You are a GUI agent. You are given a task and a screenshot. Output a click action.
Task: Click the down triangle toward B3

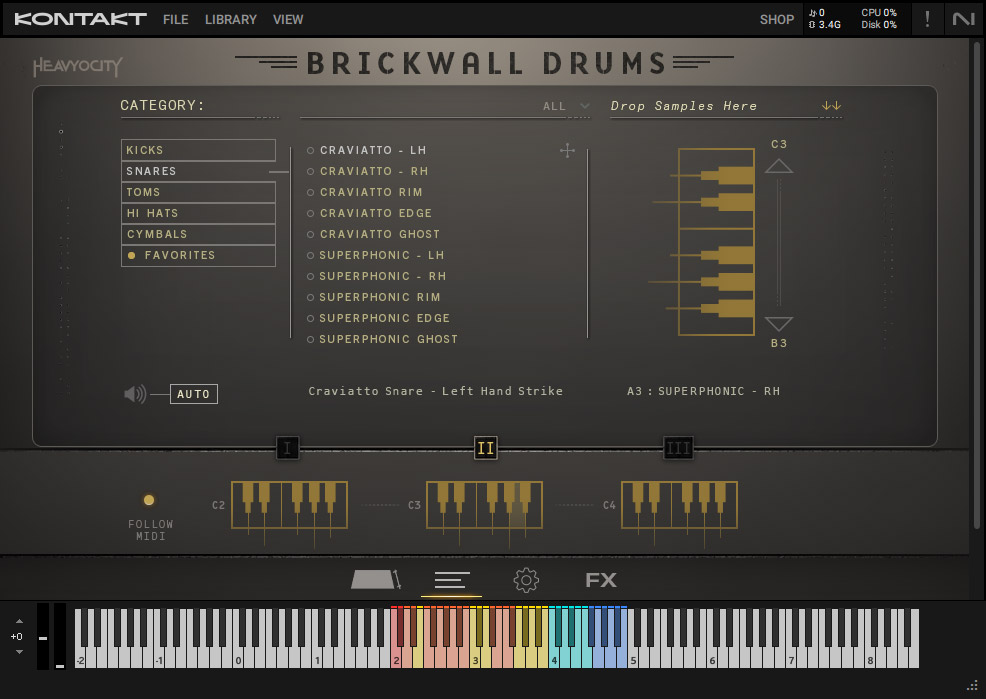pyautogui.click(x=778, y=324)
